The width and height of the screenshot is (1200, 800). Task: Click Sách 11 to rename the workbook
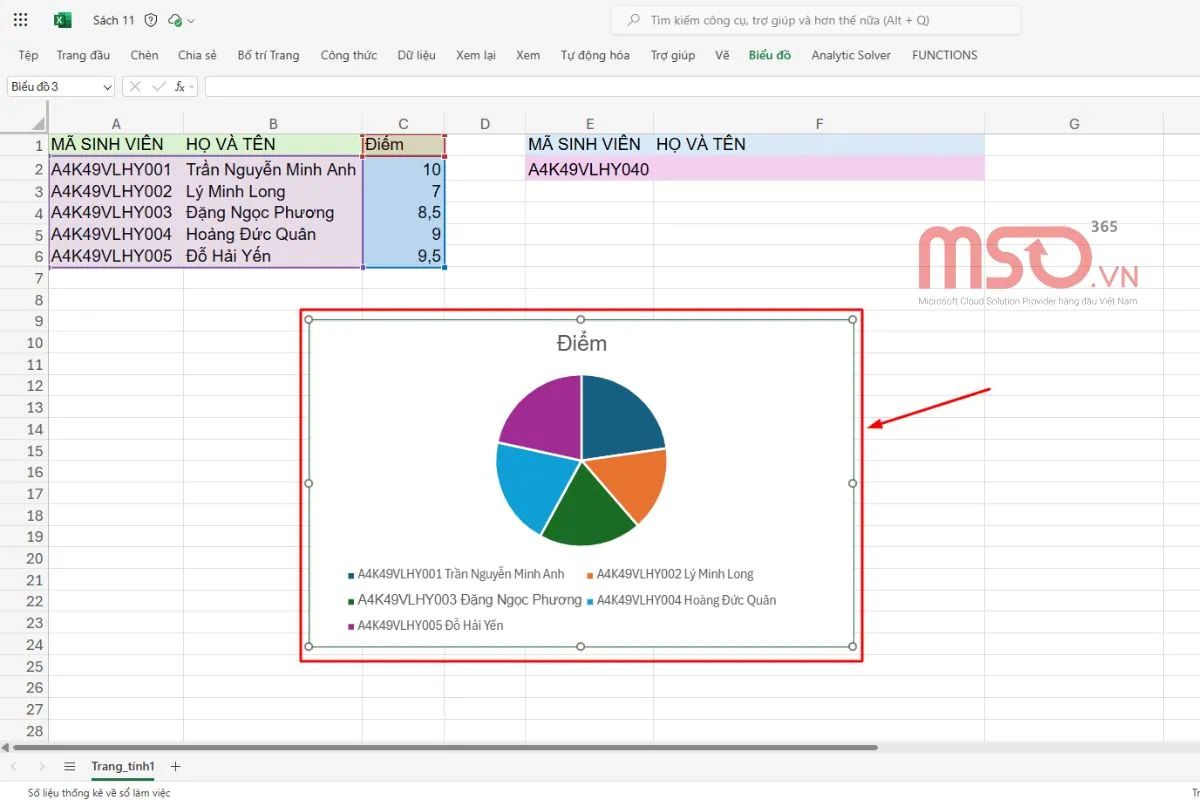pos(113,20)
